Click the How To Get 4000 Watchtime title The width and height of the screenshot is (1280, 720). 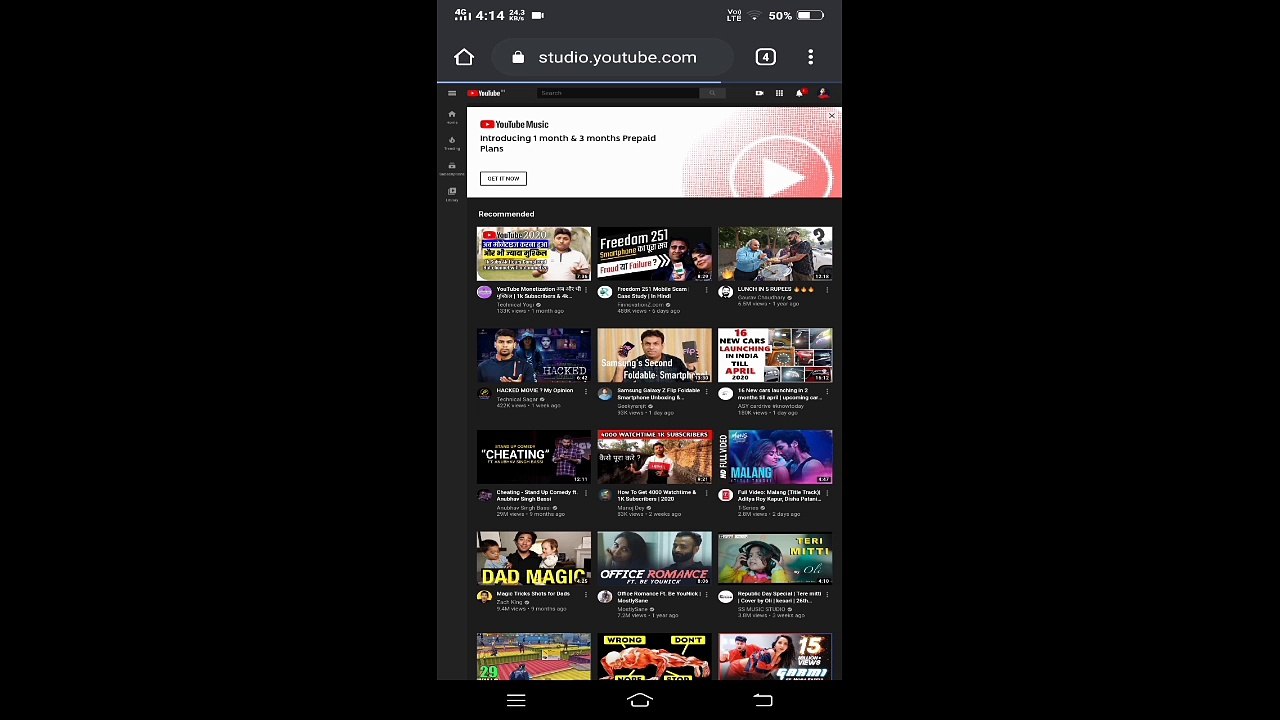[x=656, y=495]
